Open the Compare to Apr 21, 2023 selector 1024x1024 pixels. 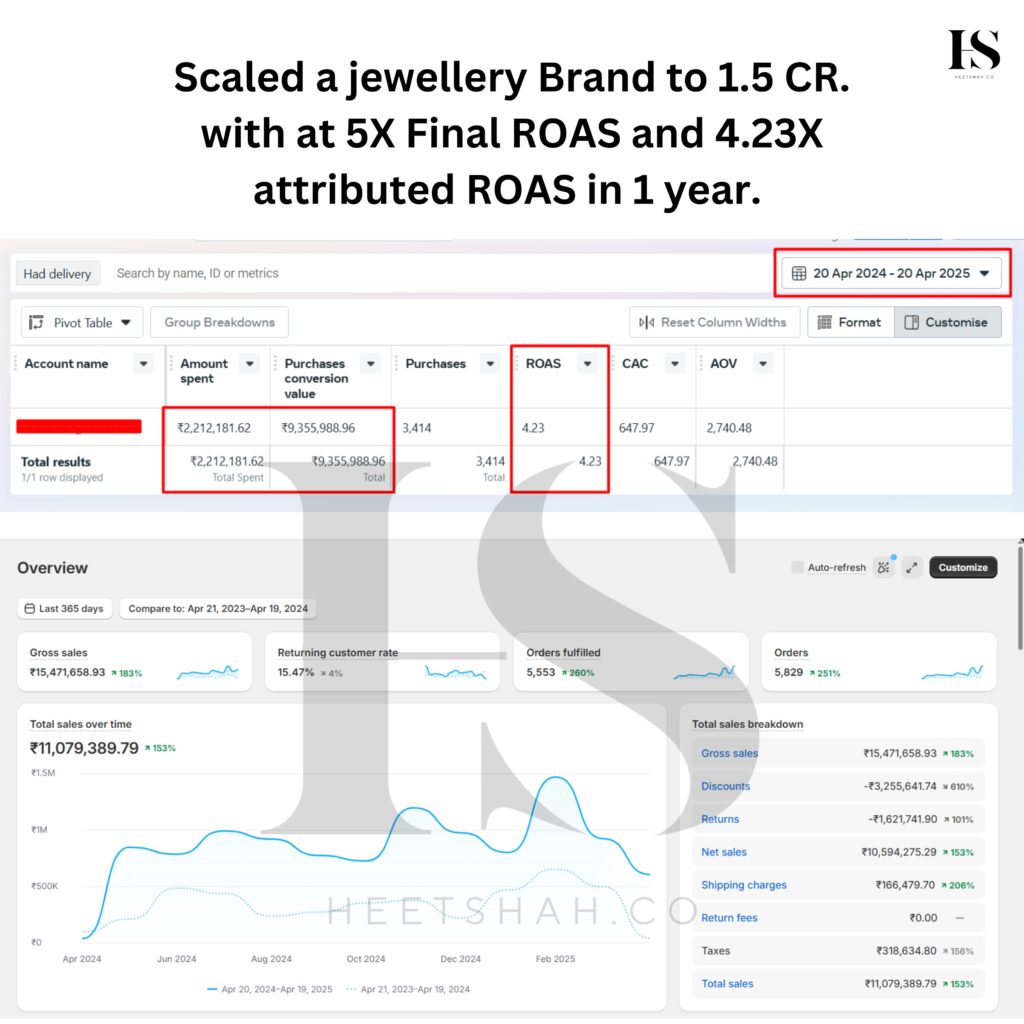[x=218, y=609]
